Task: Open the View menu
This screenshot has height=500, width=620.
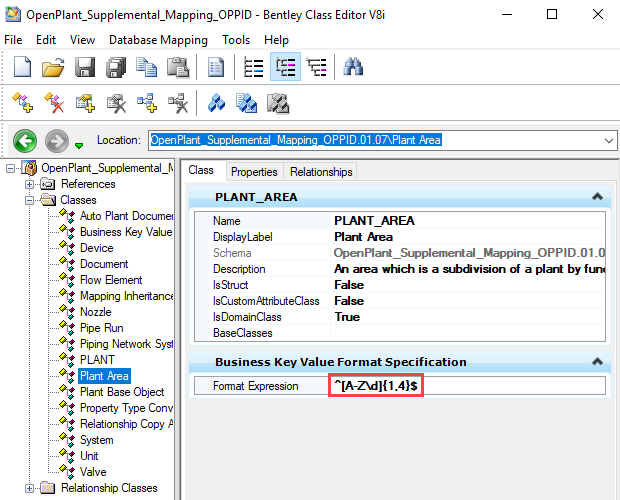Action: (x=82, y=40)
